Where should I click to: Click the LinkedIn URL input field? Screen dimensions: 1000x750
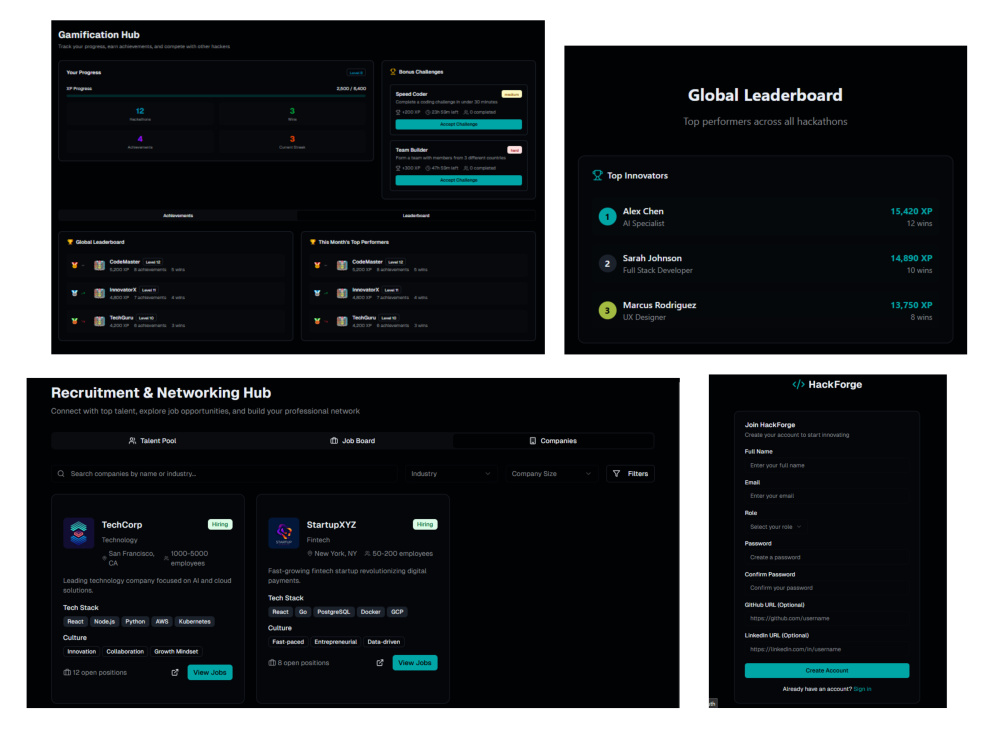(827, 649)
